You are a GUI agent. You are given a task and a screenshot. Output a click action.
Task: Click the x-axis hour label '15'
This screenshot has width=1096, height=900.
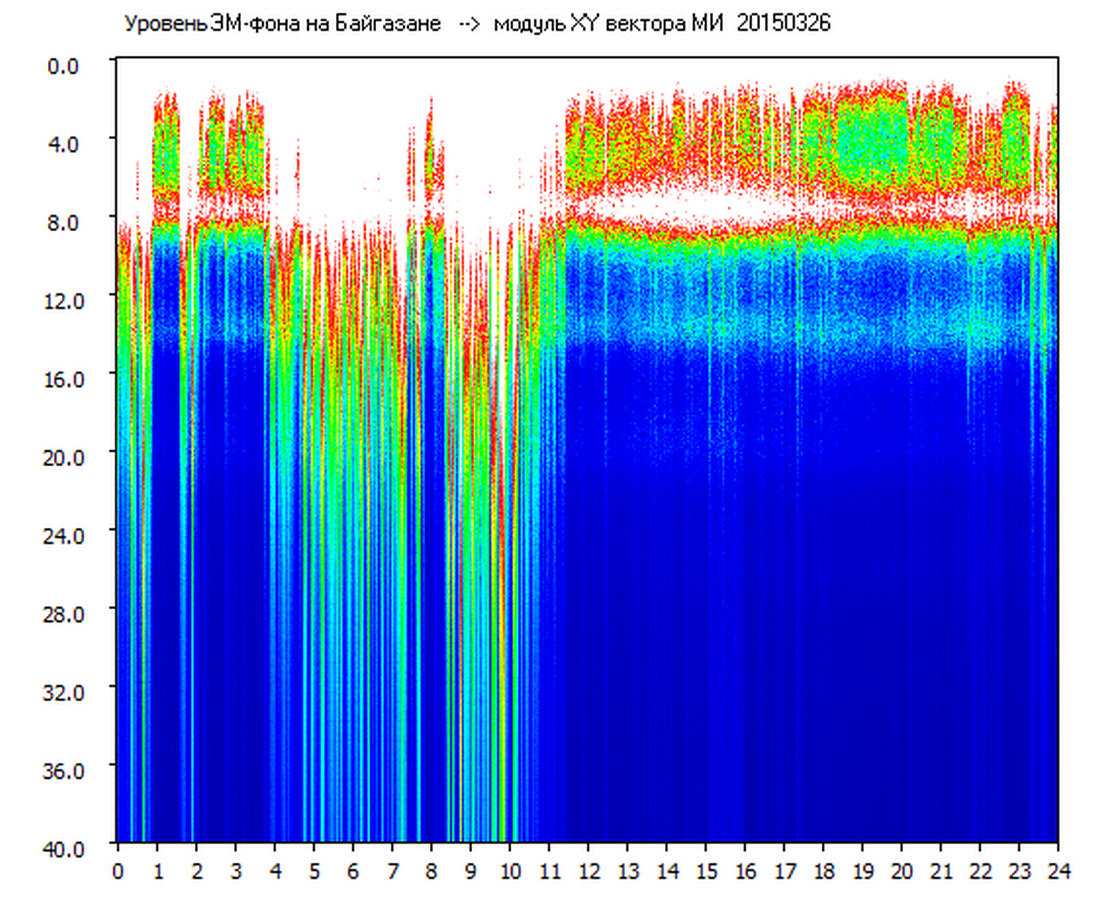(x=707, y=871)
